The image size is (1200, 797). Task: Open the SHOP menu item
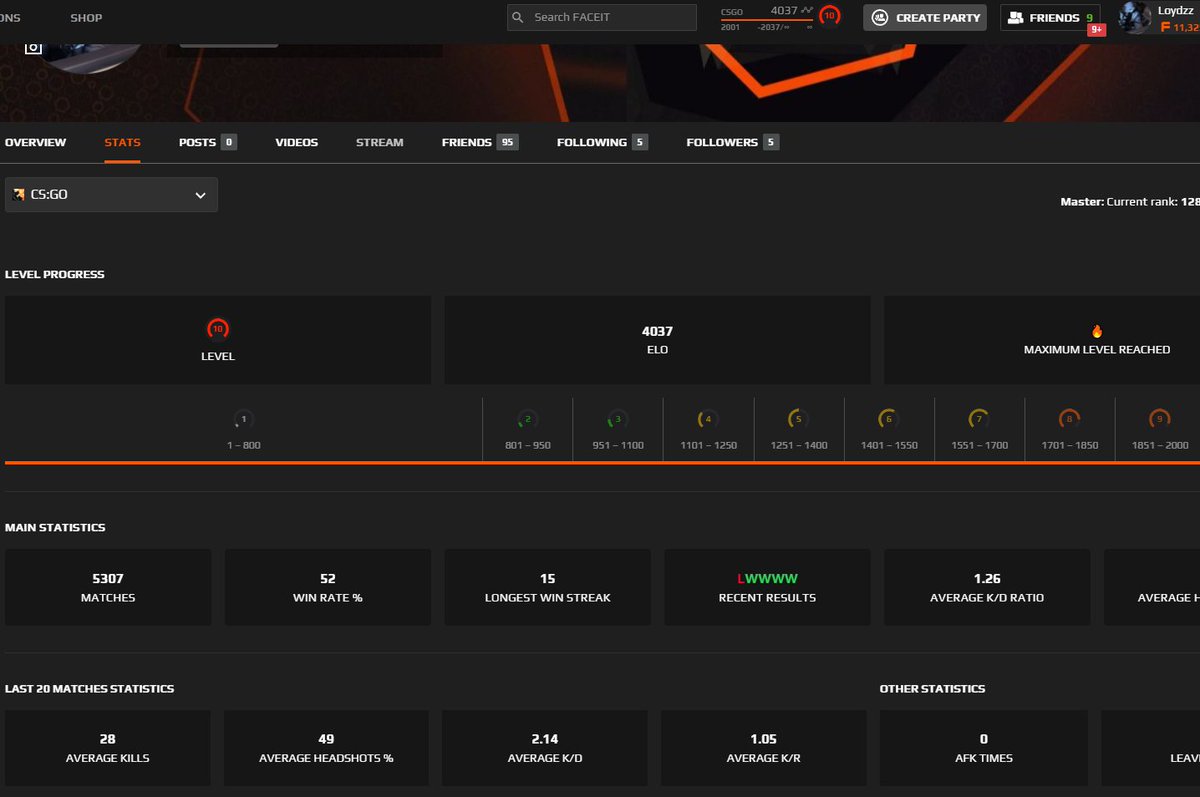click(x=86, y=18)
